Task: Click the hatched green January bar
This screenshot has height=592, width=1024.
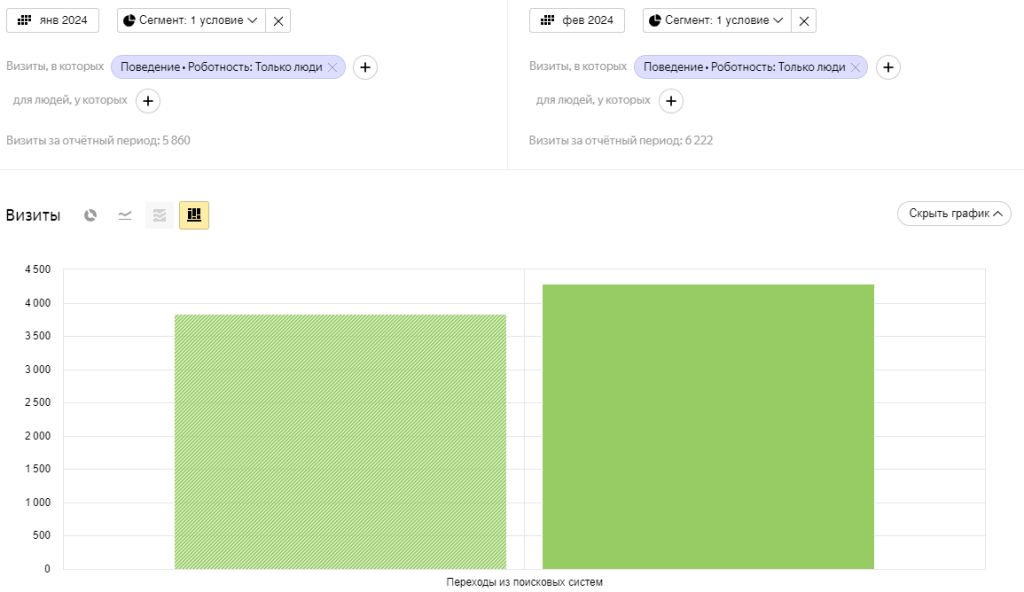Action: tap(340, 441)
